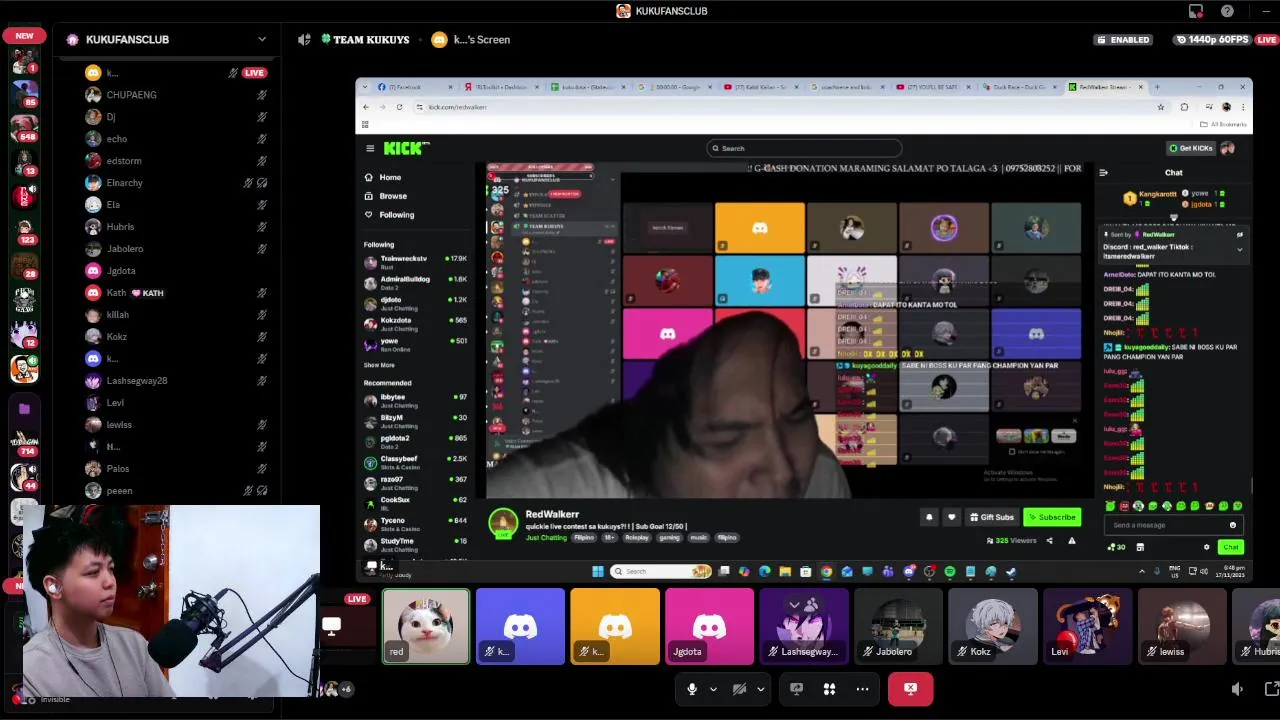Select Jgdota in the voice member list
Image resolution: width=1280 pixels, height=720 pixels.
[175, 271]
